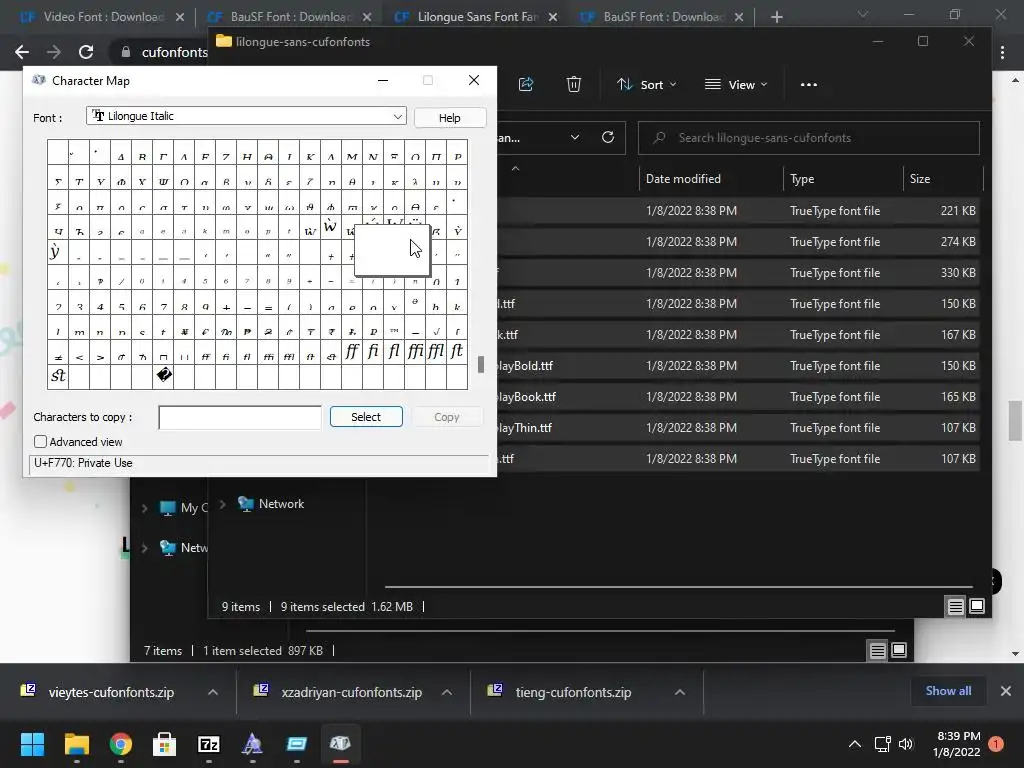Viewport: 1024px width, 768px height.
Task: Switch to thumbnails view in rear Explorer
Action: click(x=899, y=650)
